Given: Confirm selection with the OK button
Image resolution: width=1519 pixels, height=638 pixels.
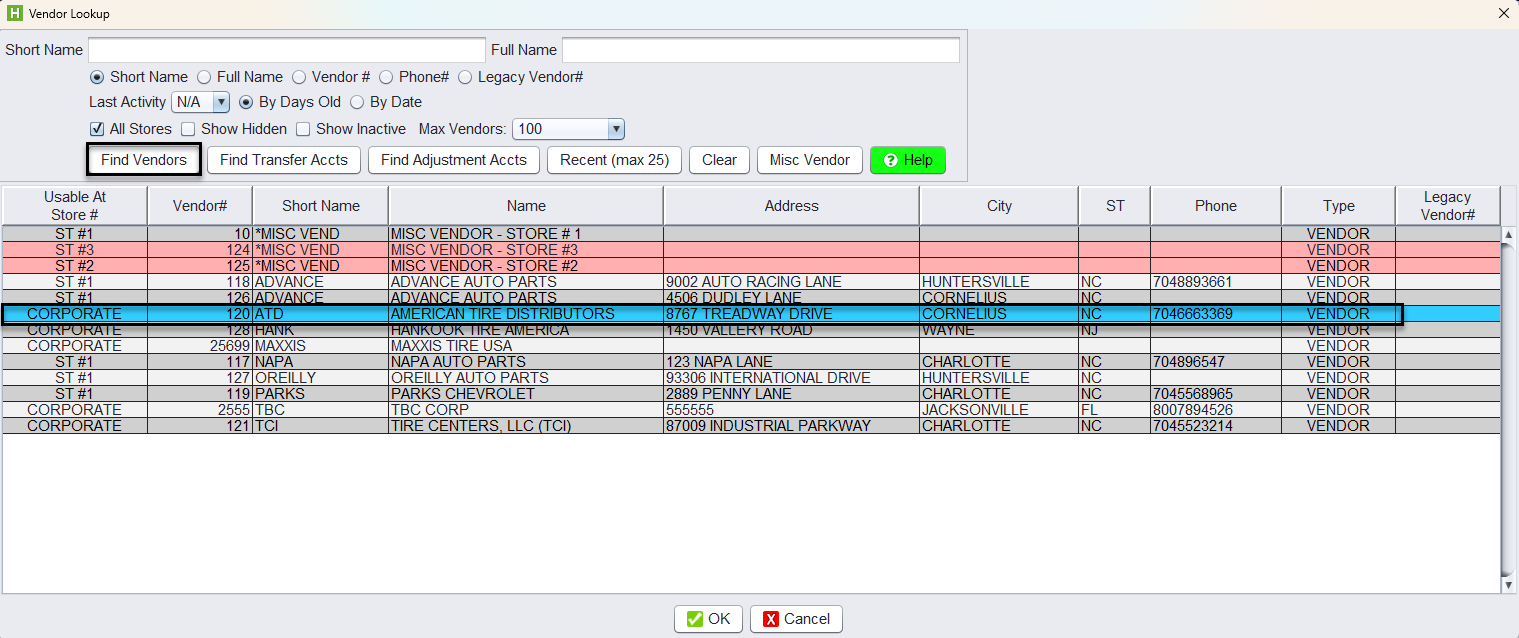Looking at the screenshot, I should click(708, 619).
